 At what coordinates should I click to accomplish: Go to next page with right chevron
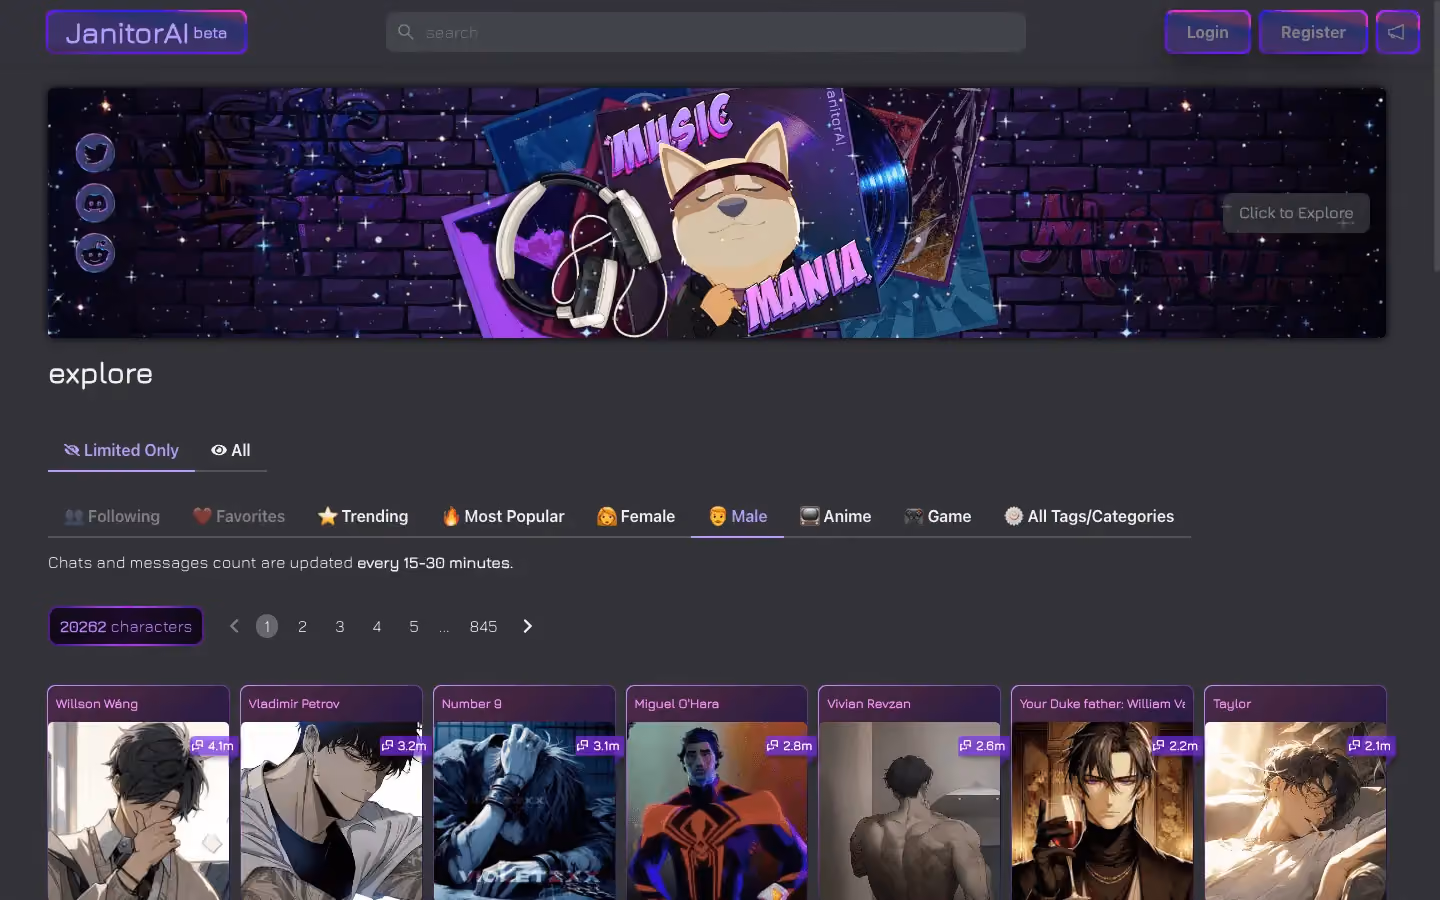[x=528, y=626]
